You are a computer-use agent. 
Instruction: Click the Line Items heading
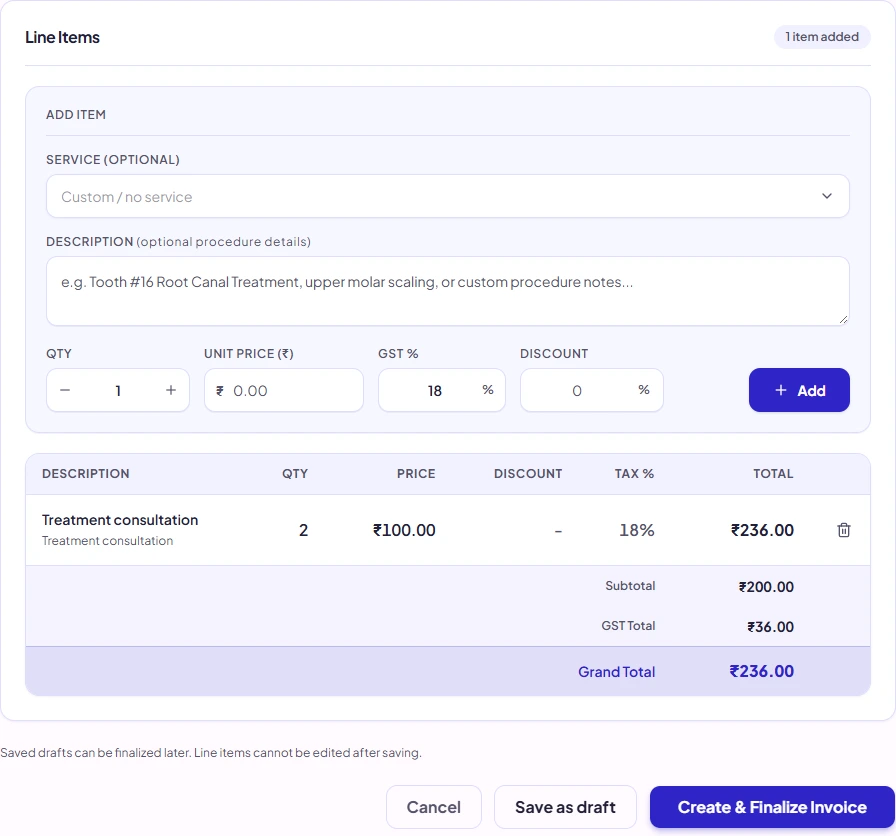coord(62,37)
